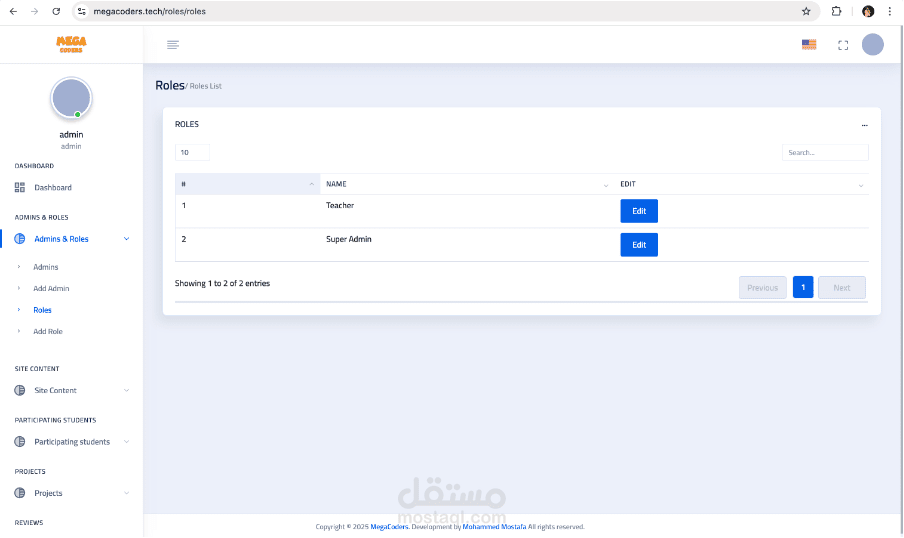Click the Roles List breadcrumb

click(206, 86)
